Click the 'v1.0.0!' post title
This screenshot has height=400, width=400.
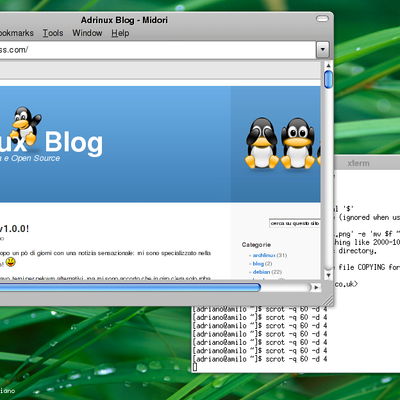[x=14, y=229]
